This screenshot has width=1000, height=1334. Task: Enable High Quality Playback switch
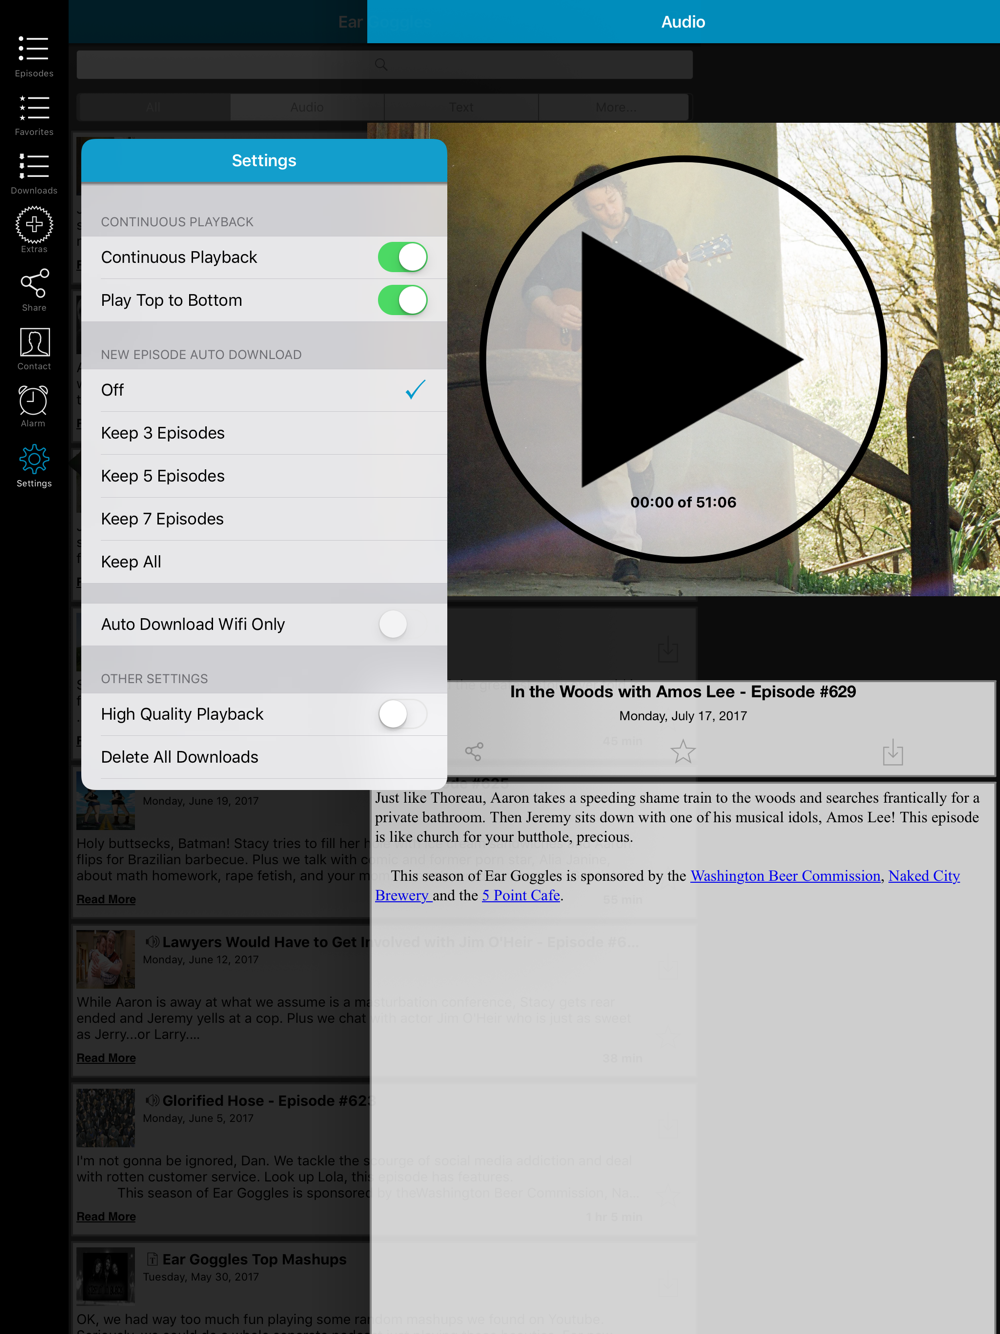[402, 714]
